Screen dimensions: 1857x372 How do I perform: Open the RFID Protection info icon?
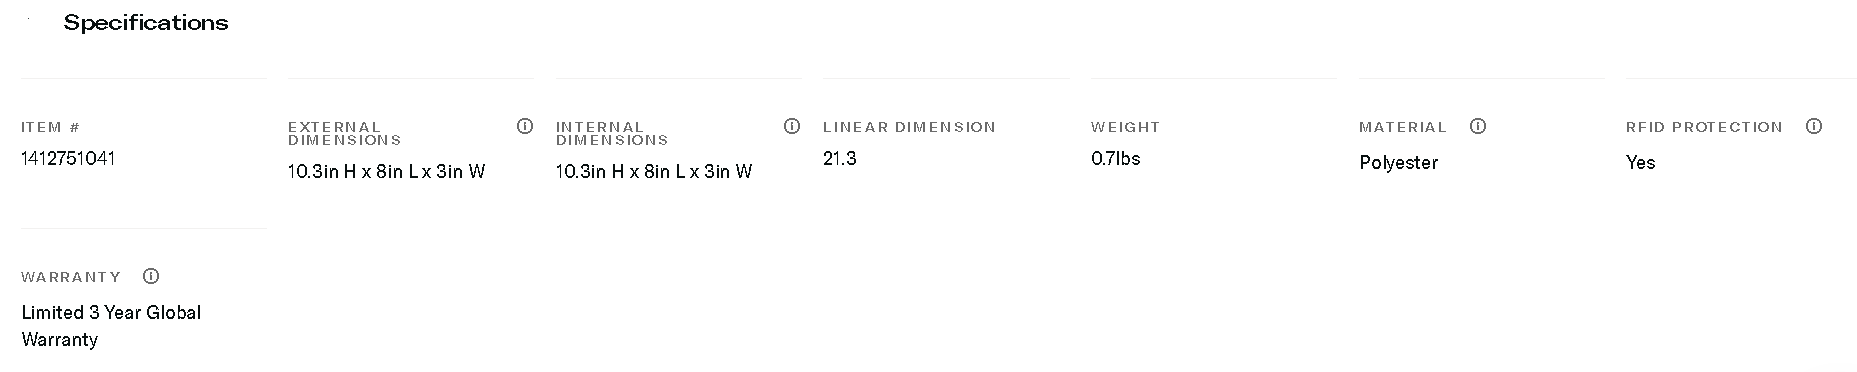click(1814, 126)
